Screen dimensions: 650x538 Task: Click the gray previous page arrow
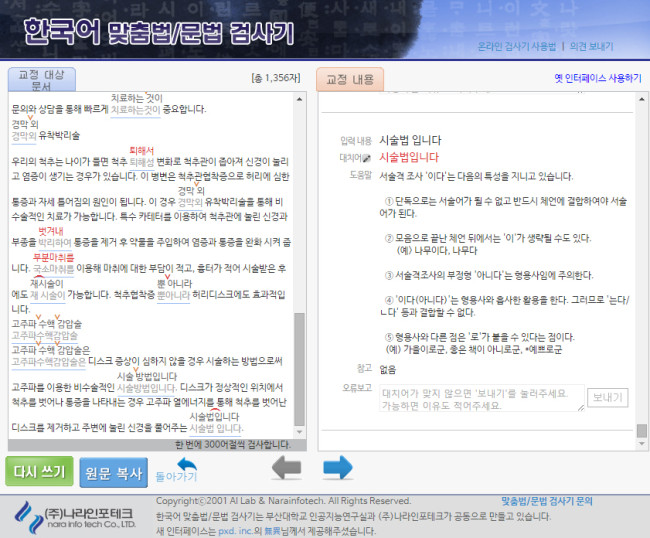[x=286, y=467]
